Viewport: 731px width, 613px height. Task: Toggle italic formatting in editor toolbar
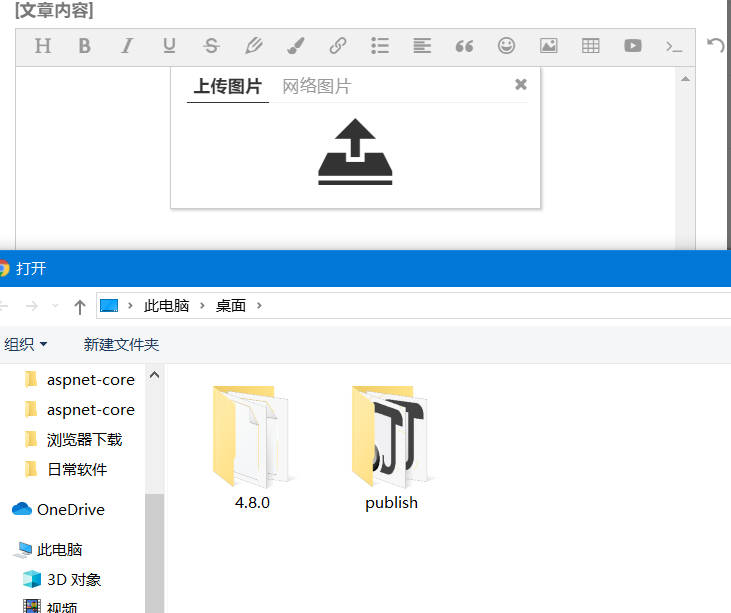click(x=127, y=46)
